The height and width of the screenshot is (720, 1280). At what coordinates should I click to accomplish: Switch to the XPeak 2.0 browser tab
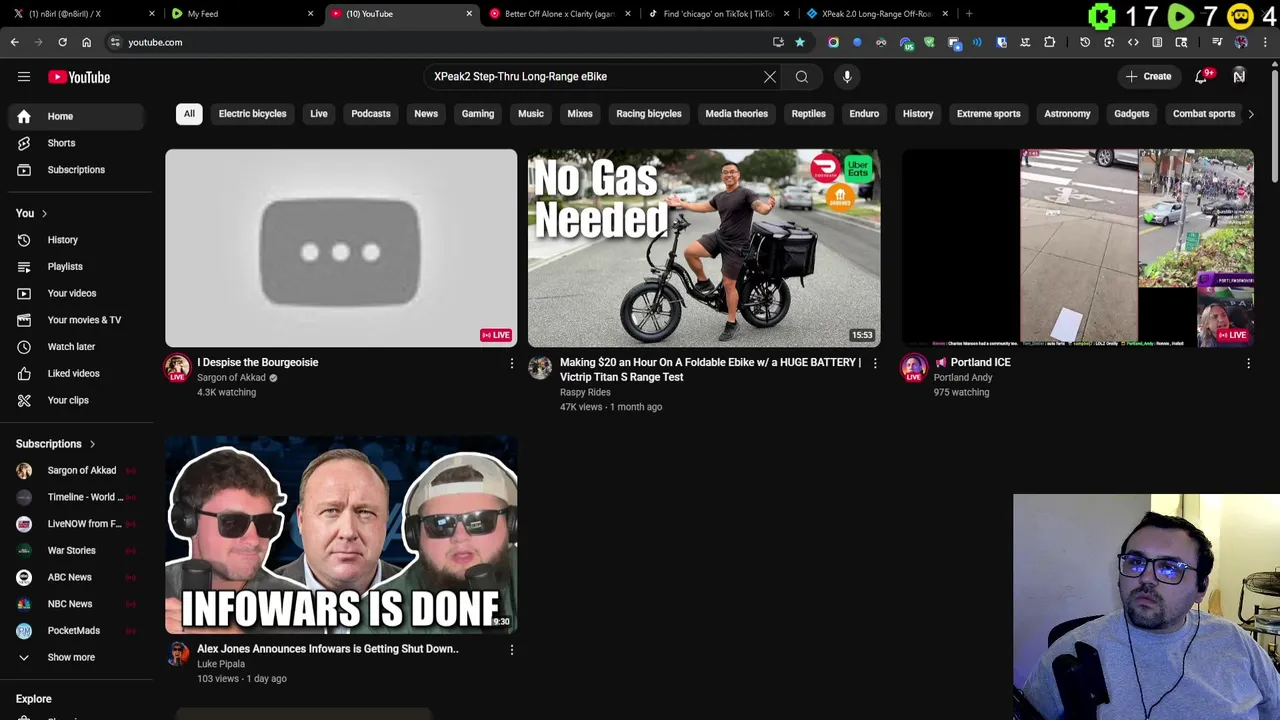(876, 14)
